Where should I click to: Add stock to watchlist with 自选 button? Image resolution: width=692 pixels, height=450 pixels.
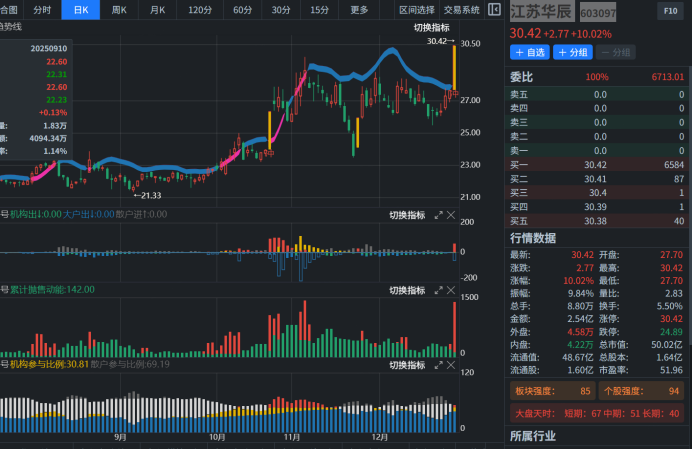click(x=529, y=52)
